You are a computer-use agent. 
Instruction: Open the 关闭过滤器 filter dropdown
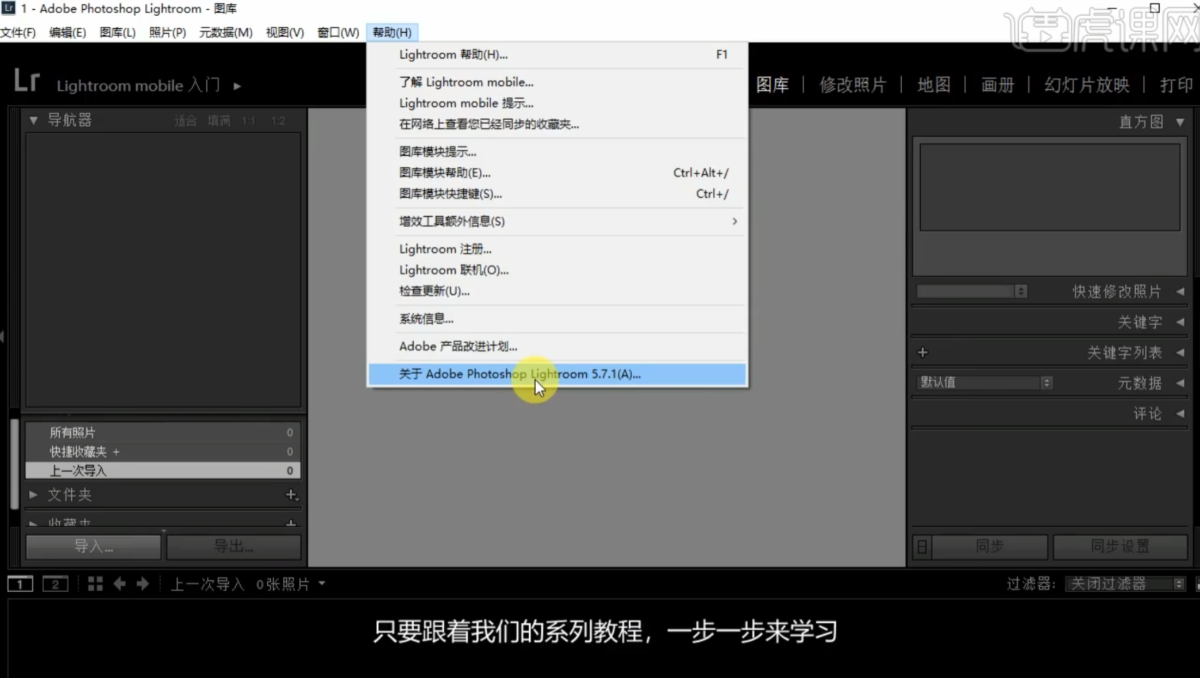pos(1118,584)
